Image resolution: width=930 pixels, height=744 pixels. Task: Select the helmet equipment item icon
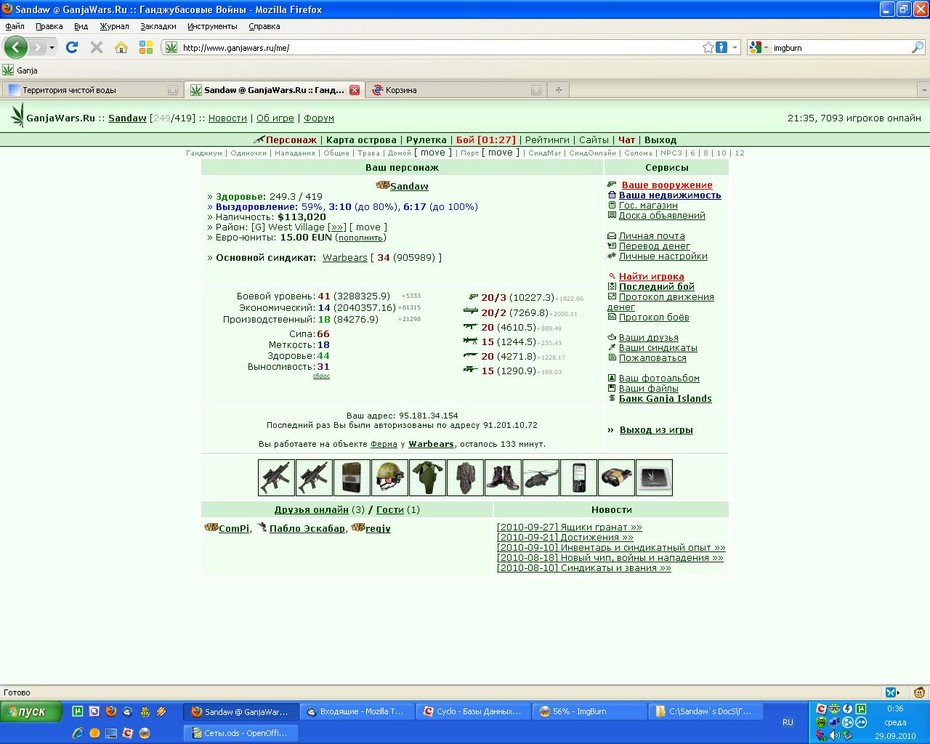tap(390, 478)
